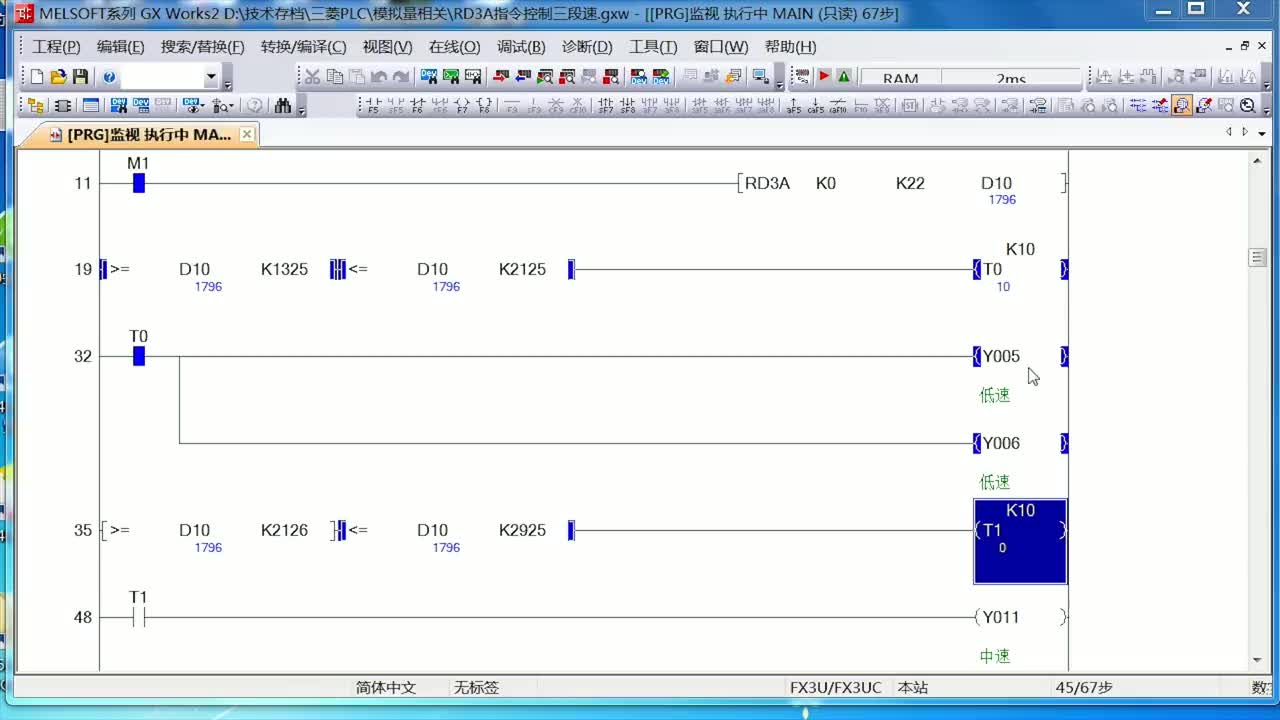Image resolution: width=1280 pixels, height=720 pixels.
Task: Select the highlighted T1 K10 timer coil
Action: click(x=1020, y=541)
